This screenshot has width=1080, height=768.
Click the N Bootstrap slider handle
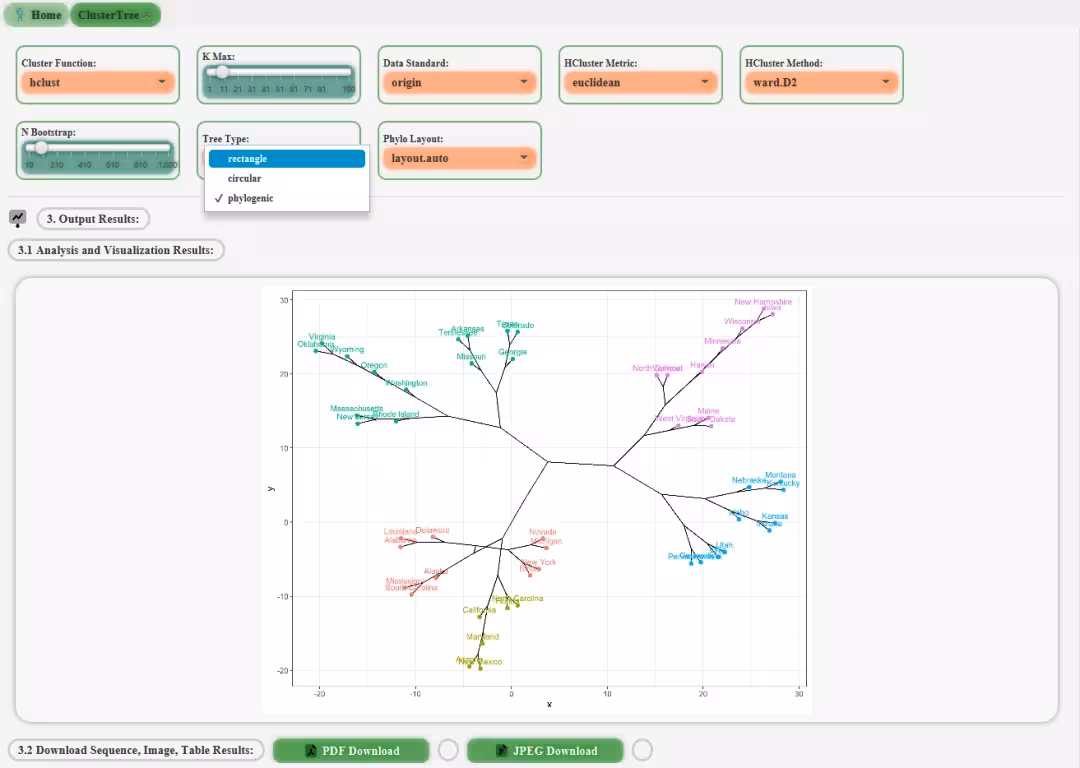pos(41,147)
